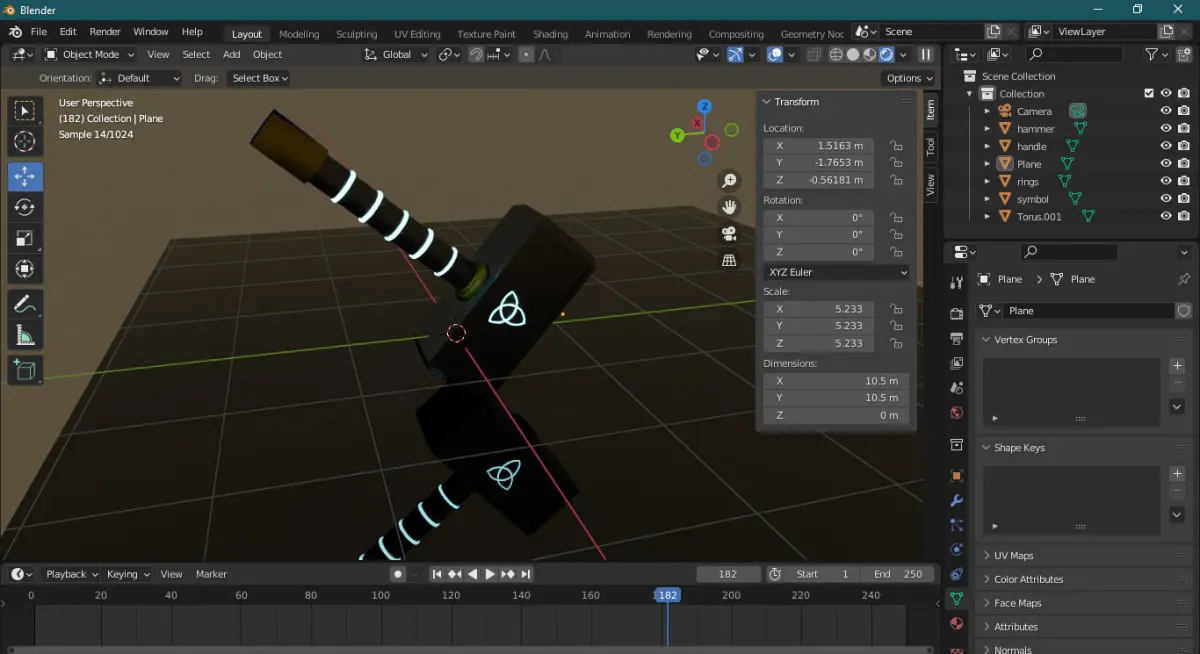This screenshot has width=1200, height=654.
Task: Play the animation forward
Action: click(490, 574)
